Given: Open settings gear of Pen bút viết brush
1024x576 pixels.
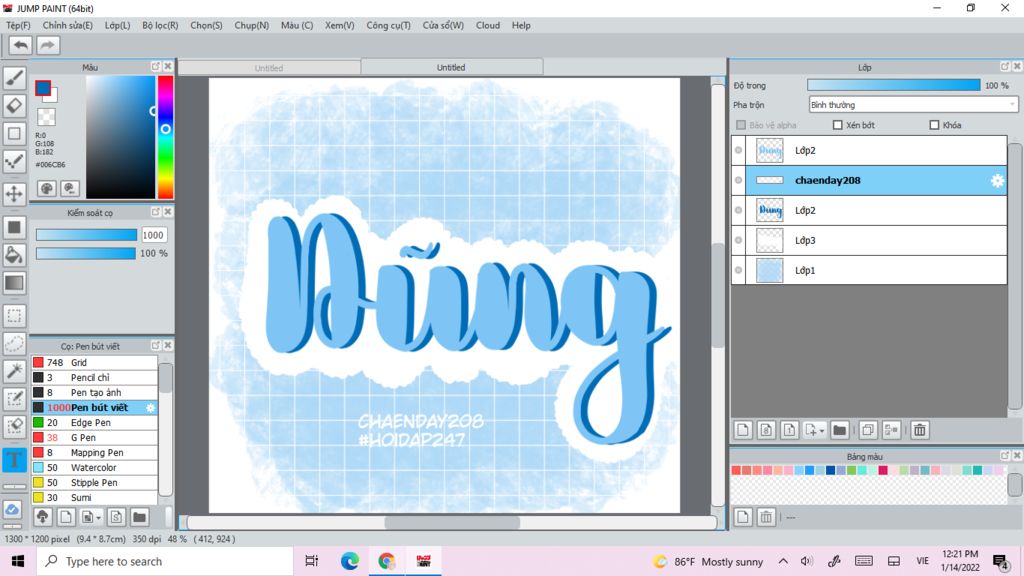Looking at the screenshot, I should point(150,408).
